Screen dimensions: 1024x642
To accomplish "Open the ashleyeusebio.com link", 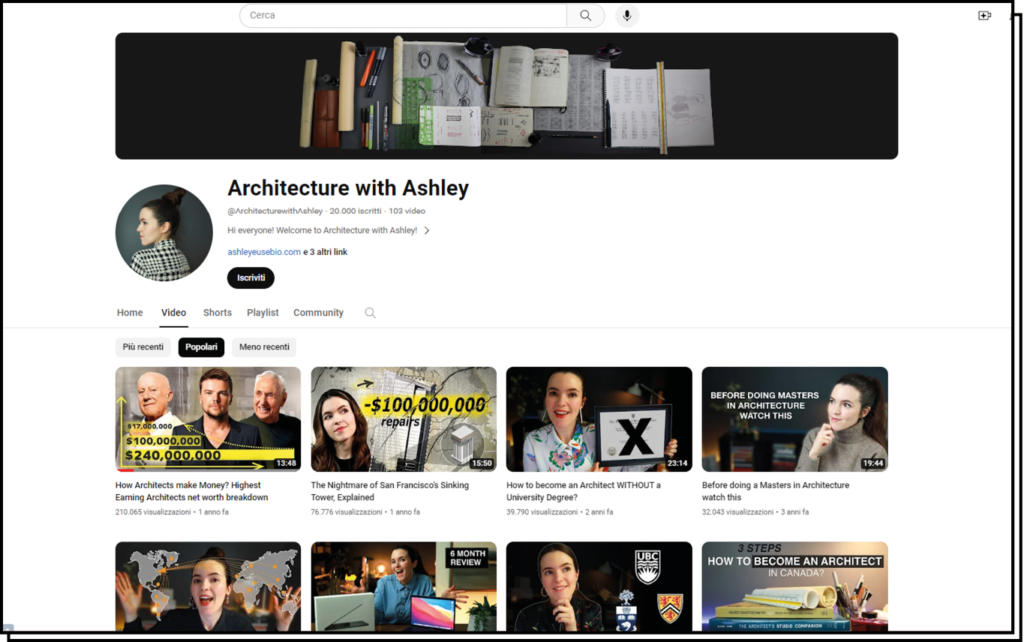I will coord(264,252).
